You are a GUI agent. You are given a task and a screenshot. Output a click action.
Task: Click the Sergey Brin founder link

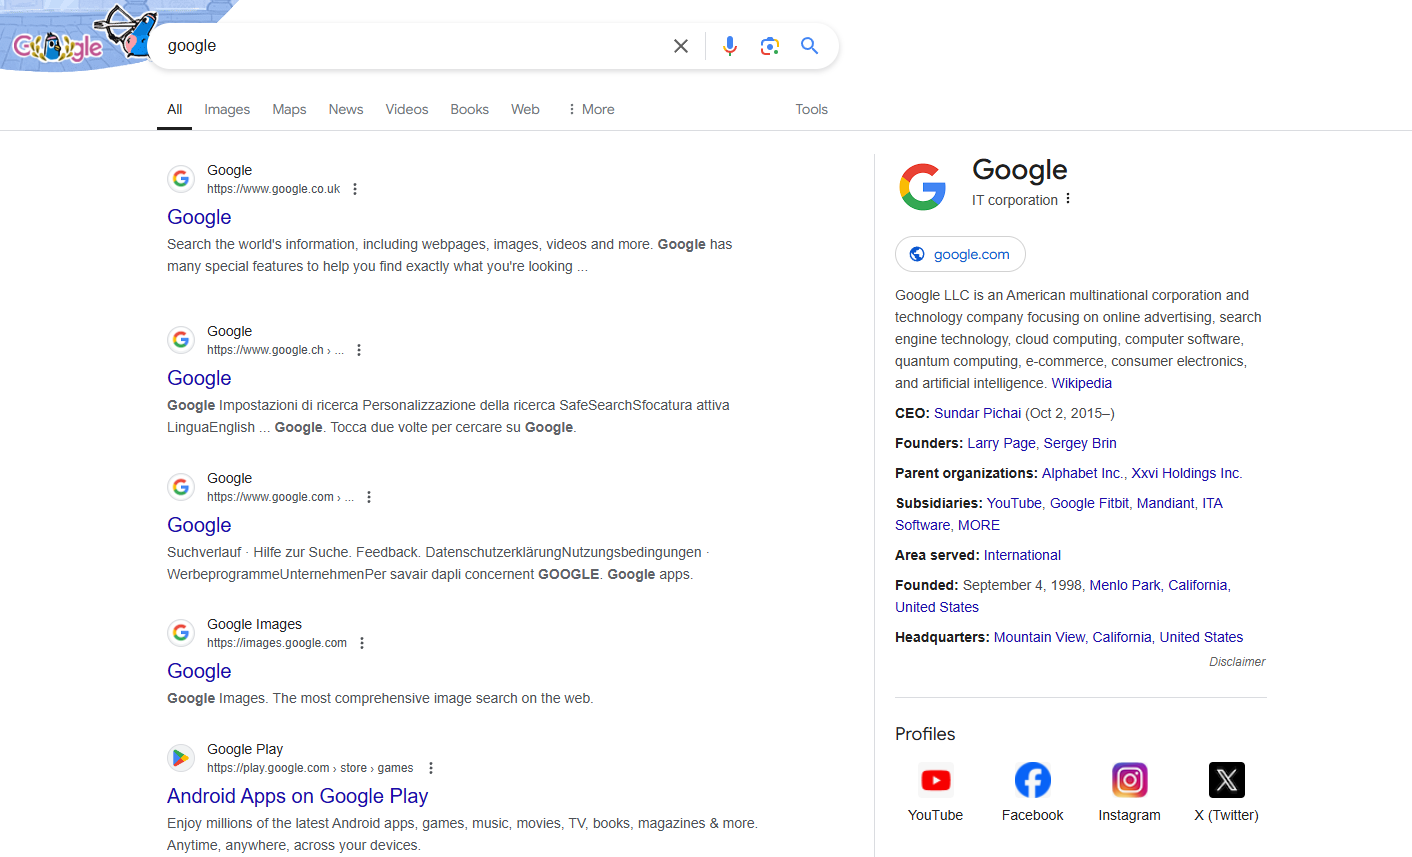coord(1080,443)
